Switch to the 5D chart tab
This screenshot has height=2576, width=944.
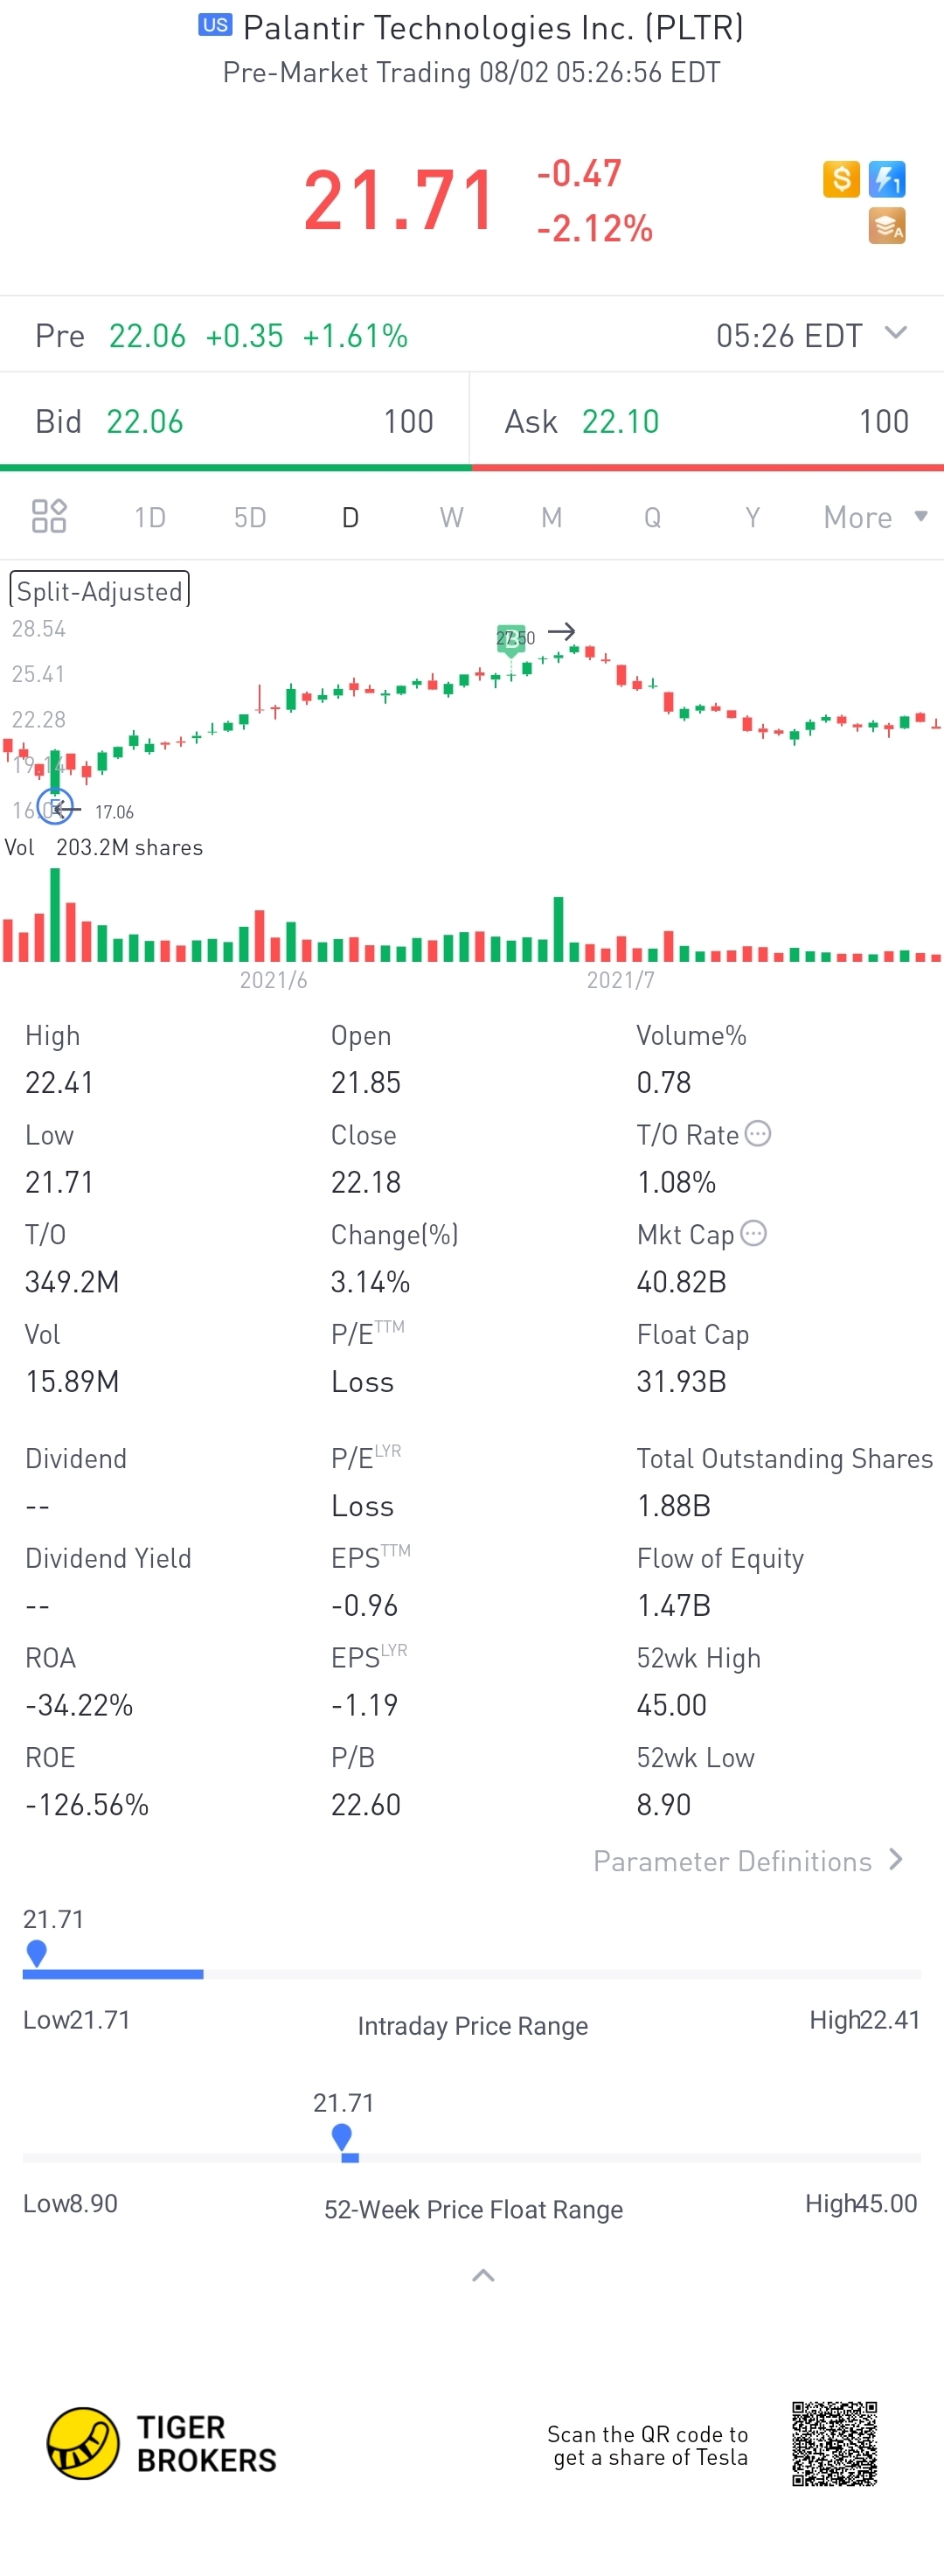click(x=250, y=517)
